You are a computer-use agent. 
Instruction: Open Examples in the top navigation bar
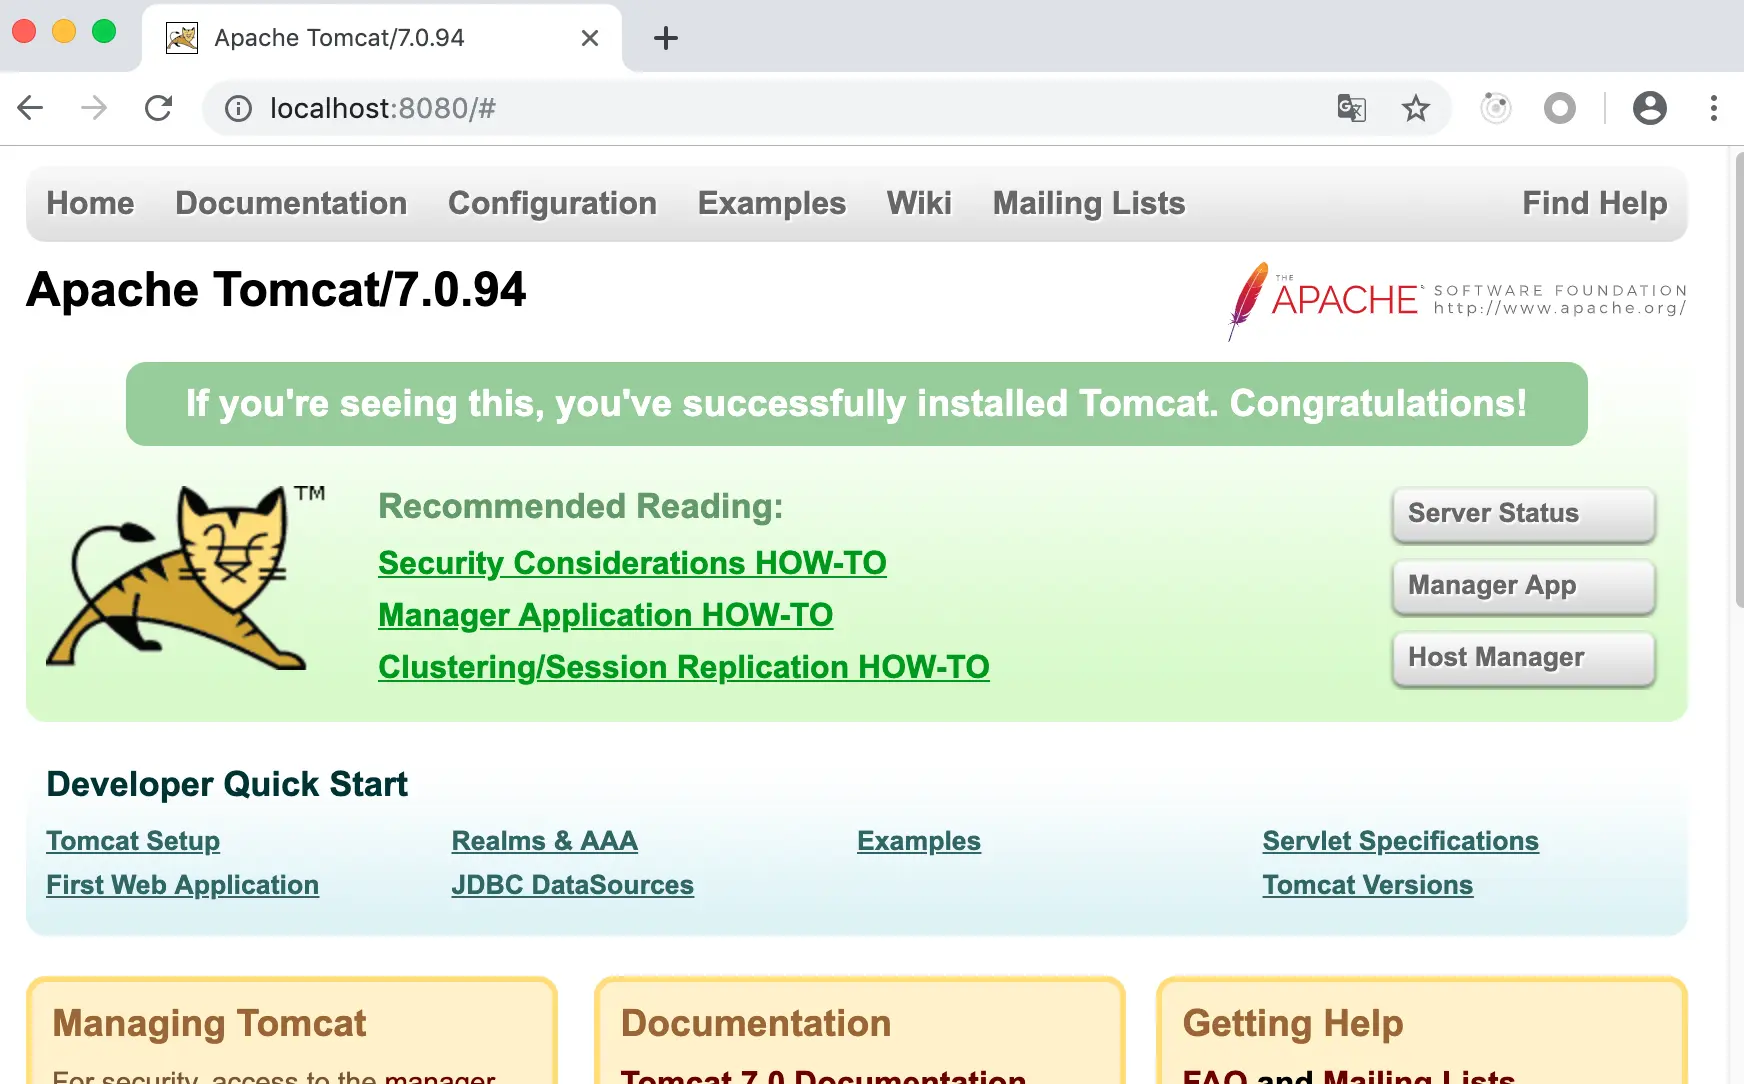tap(772, 203)
